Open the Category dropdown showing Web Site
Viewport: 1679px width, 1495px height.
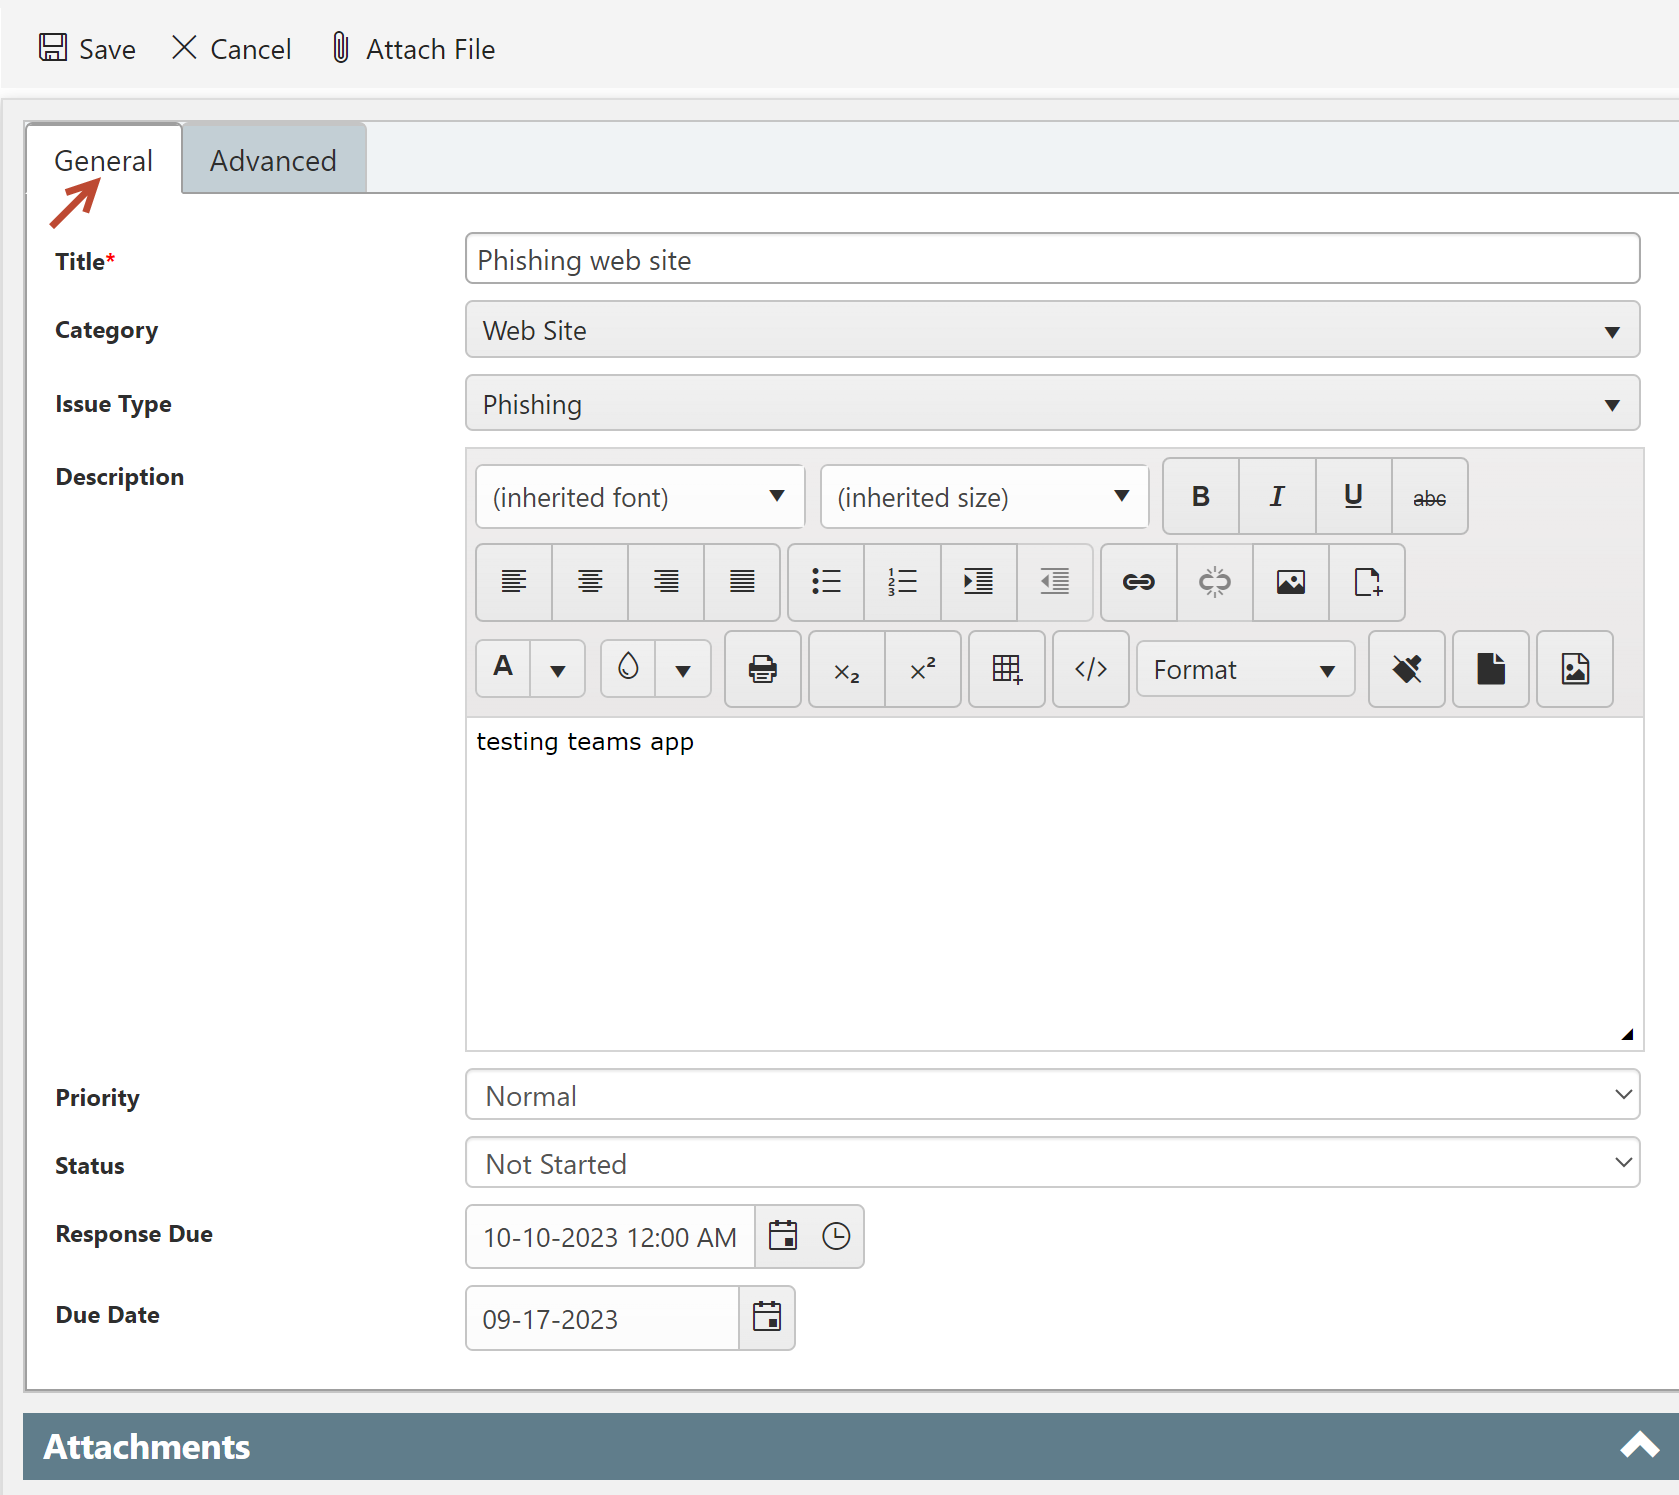click(x=1052, y=330)
